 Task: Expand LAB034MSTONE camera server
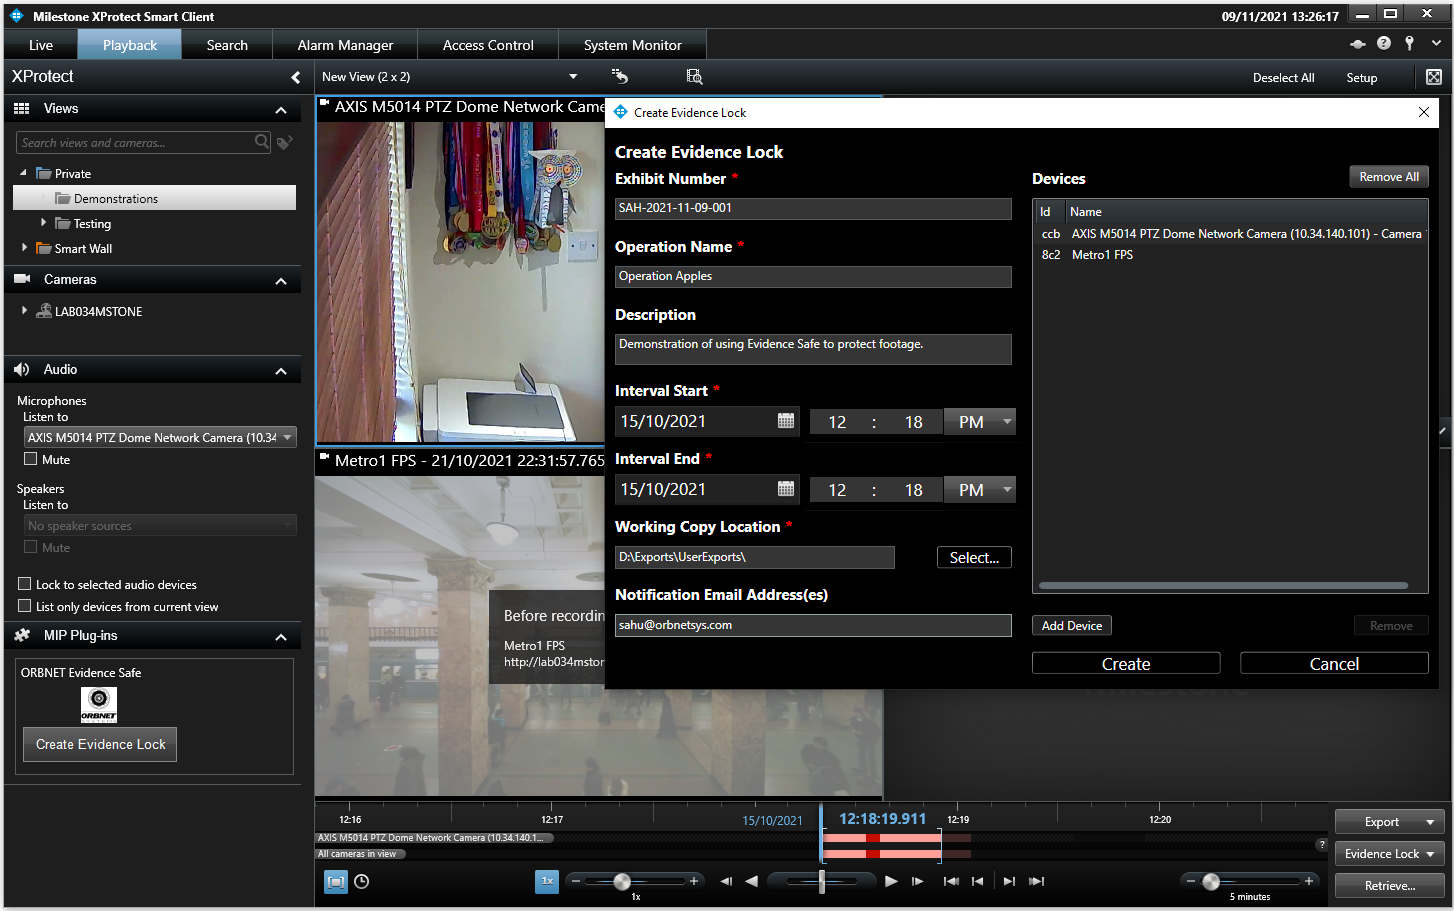24,310
